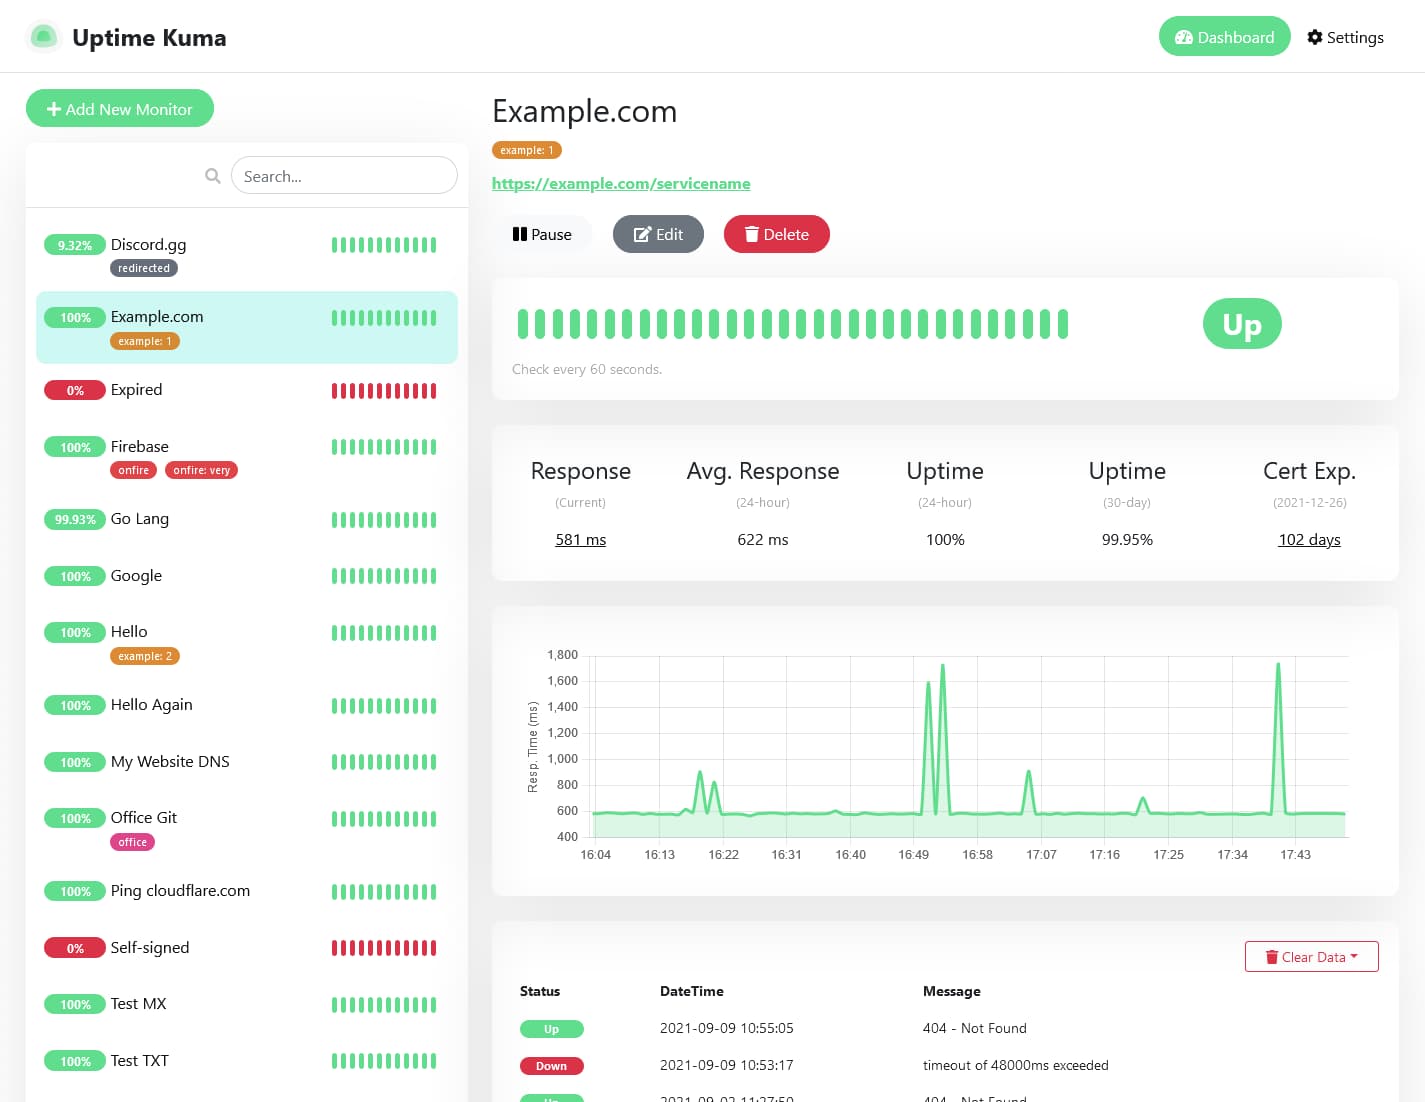Image resolution: width=1425 pixels, height=1102 pixels.
Task: Click the 581 ms response link
Action: click(580, 539)
